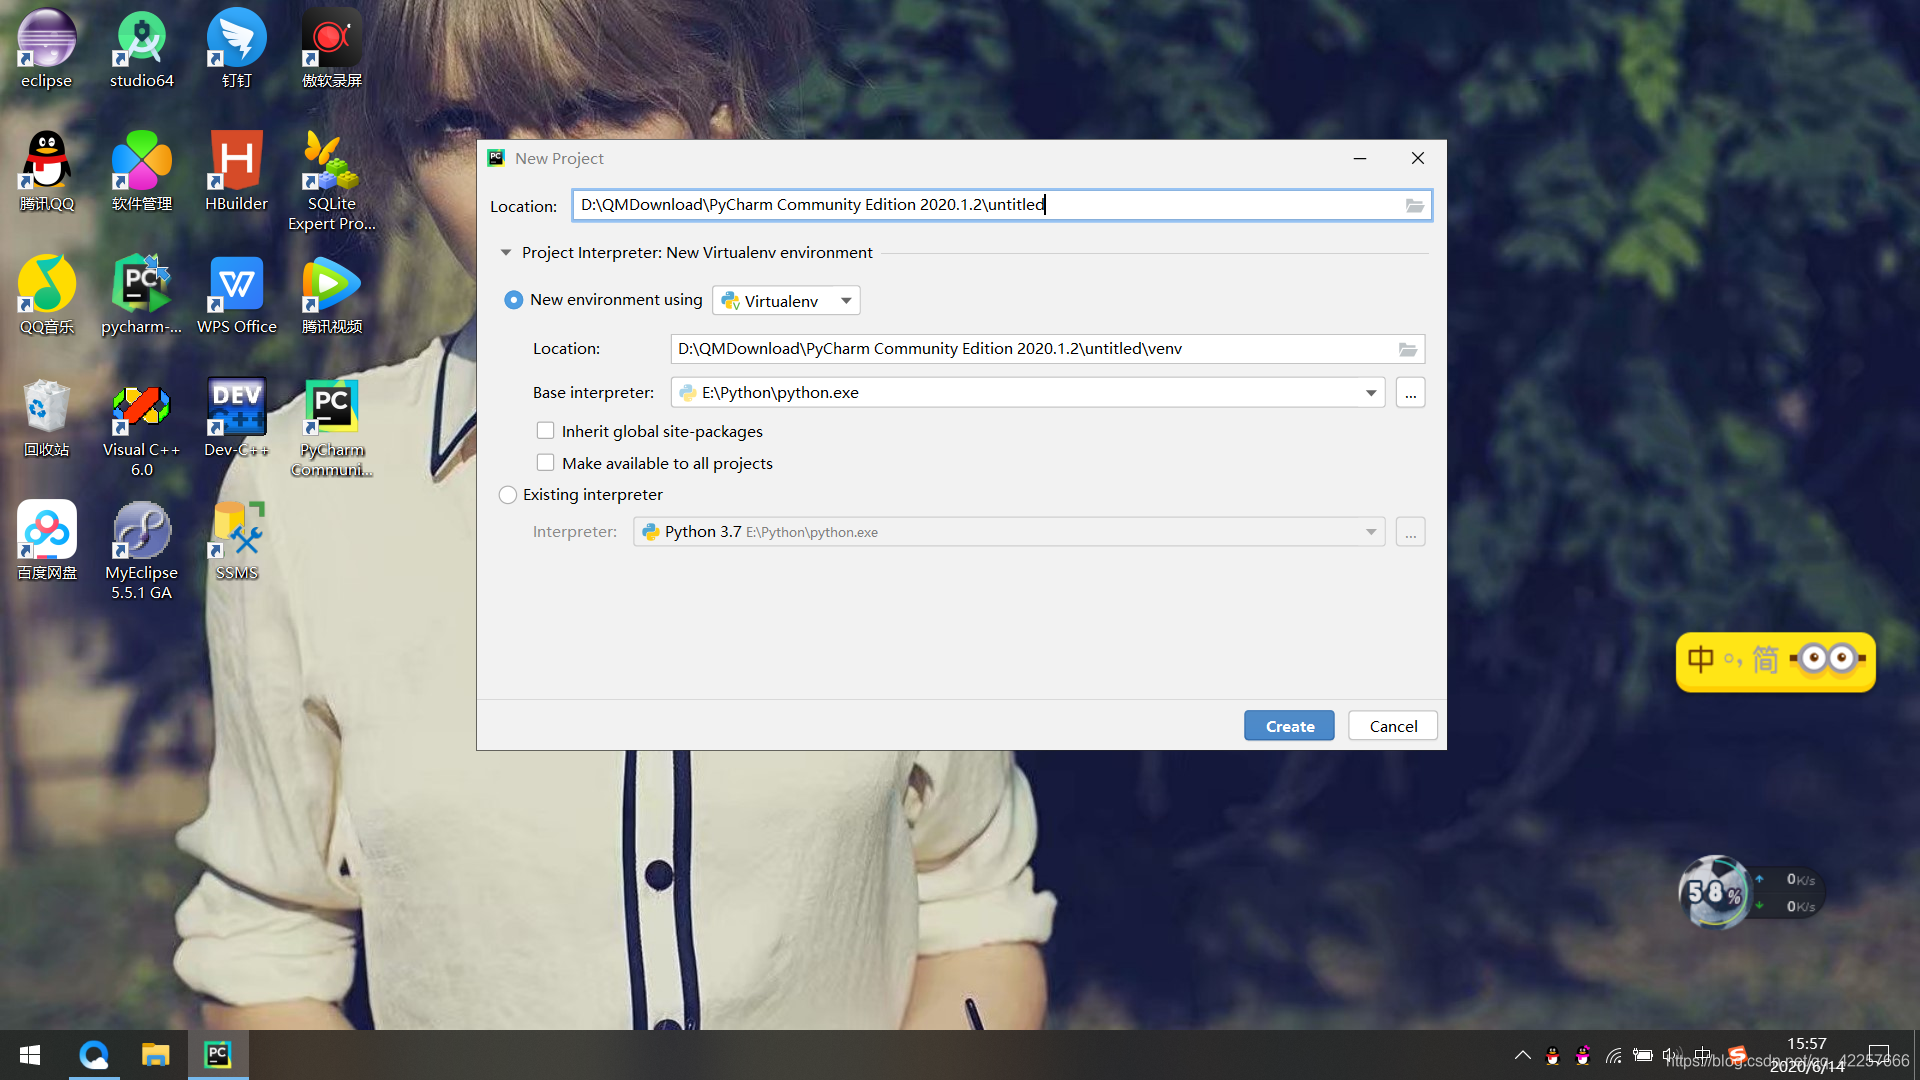Select Existing interpreter radio button
1920x1080 pixels.
coord(508,495)
